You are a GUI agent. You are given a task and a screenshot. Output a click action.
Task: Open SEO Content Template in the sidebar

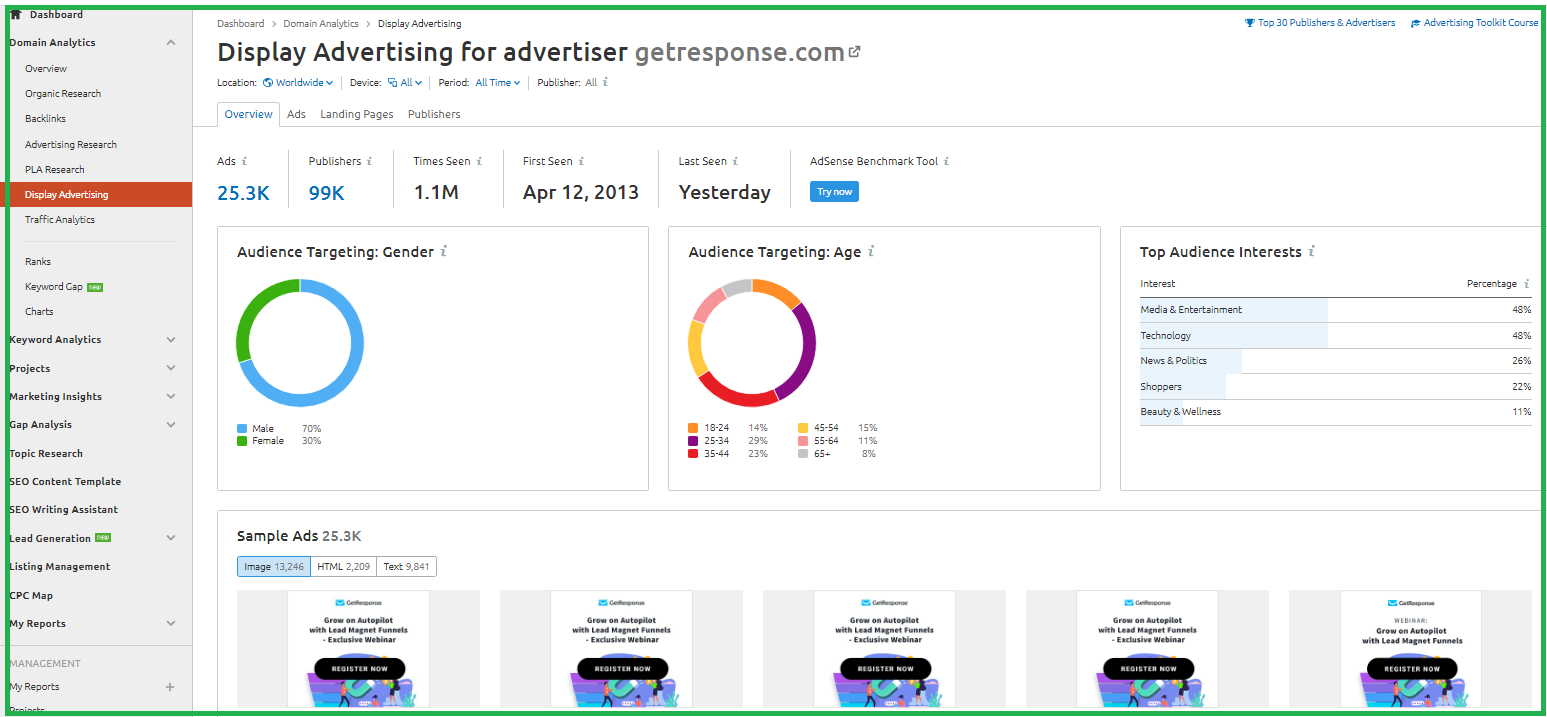click(x=65, y=482)
